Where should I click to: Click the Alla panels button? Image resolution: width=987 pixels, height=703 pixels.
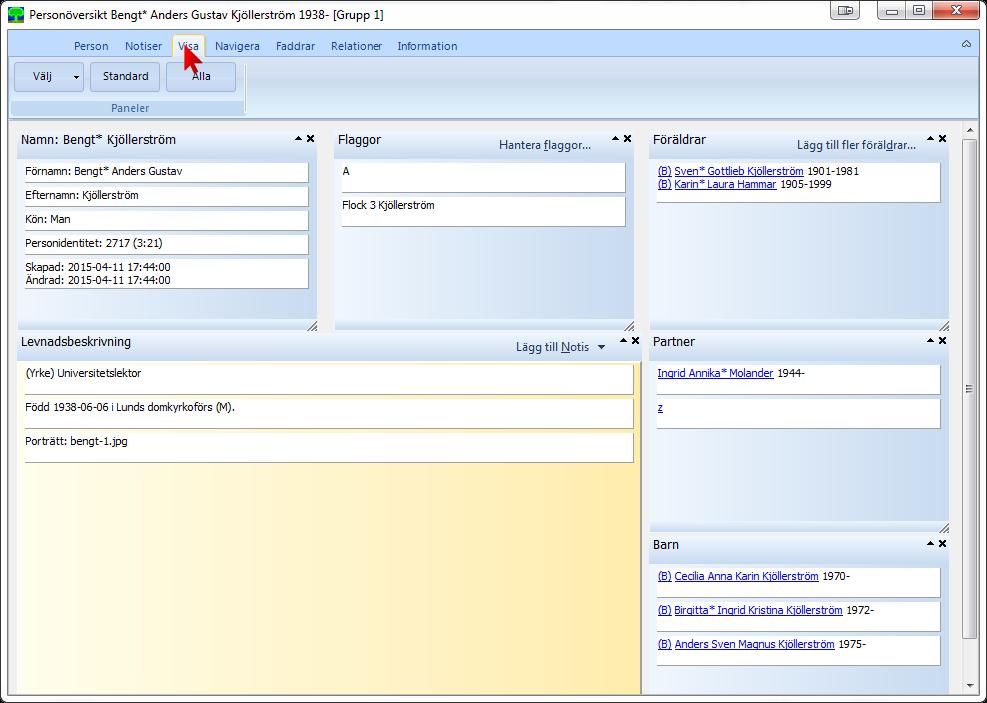coord(201,77)
